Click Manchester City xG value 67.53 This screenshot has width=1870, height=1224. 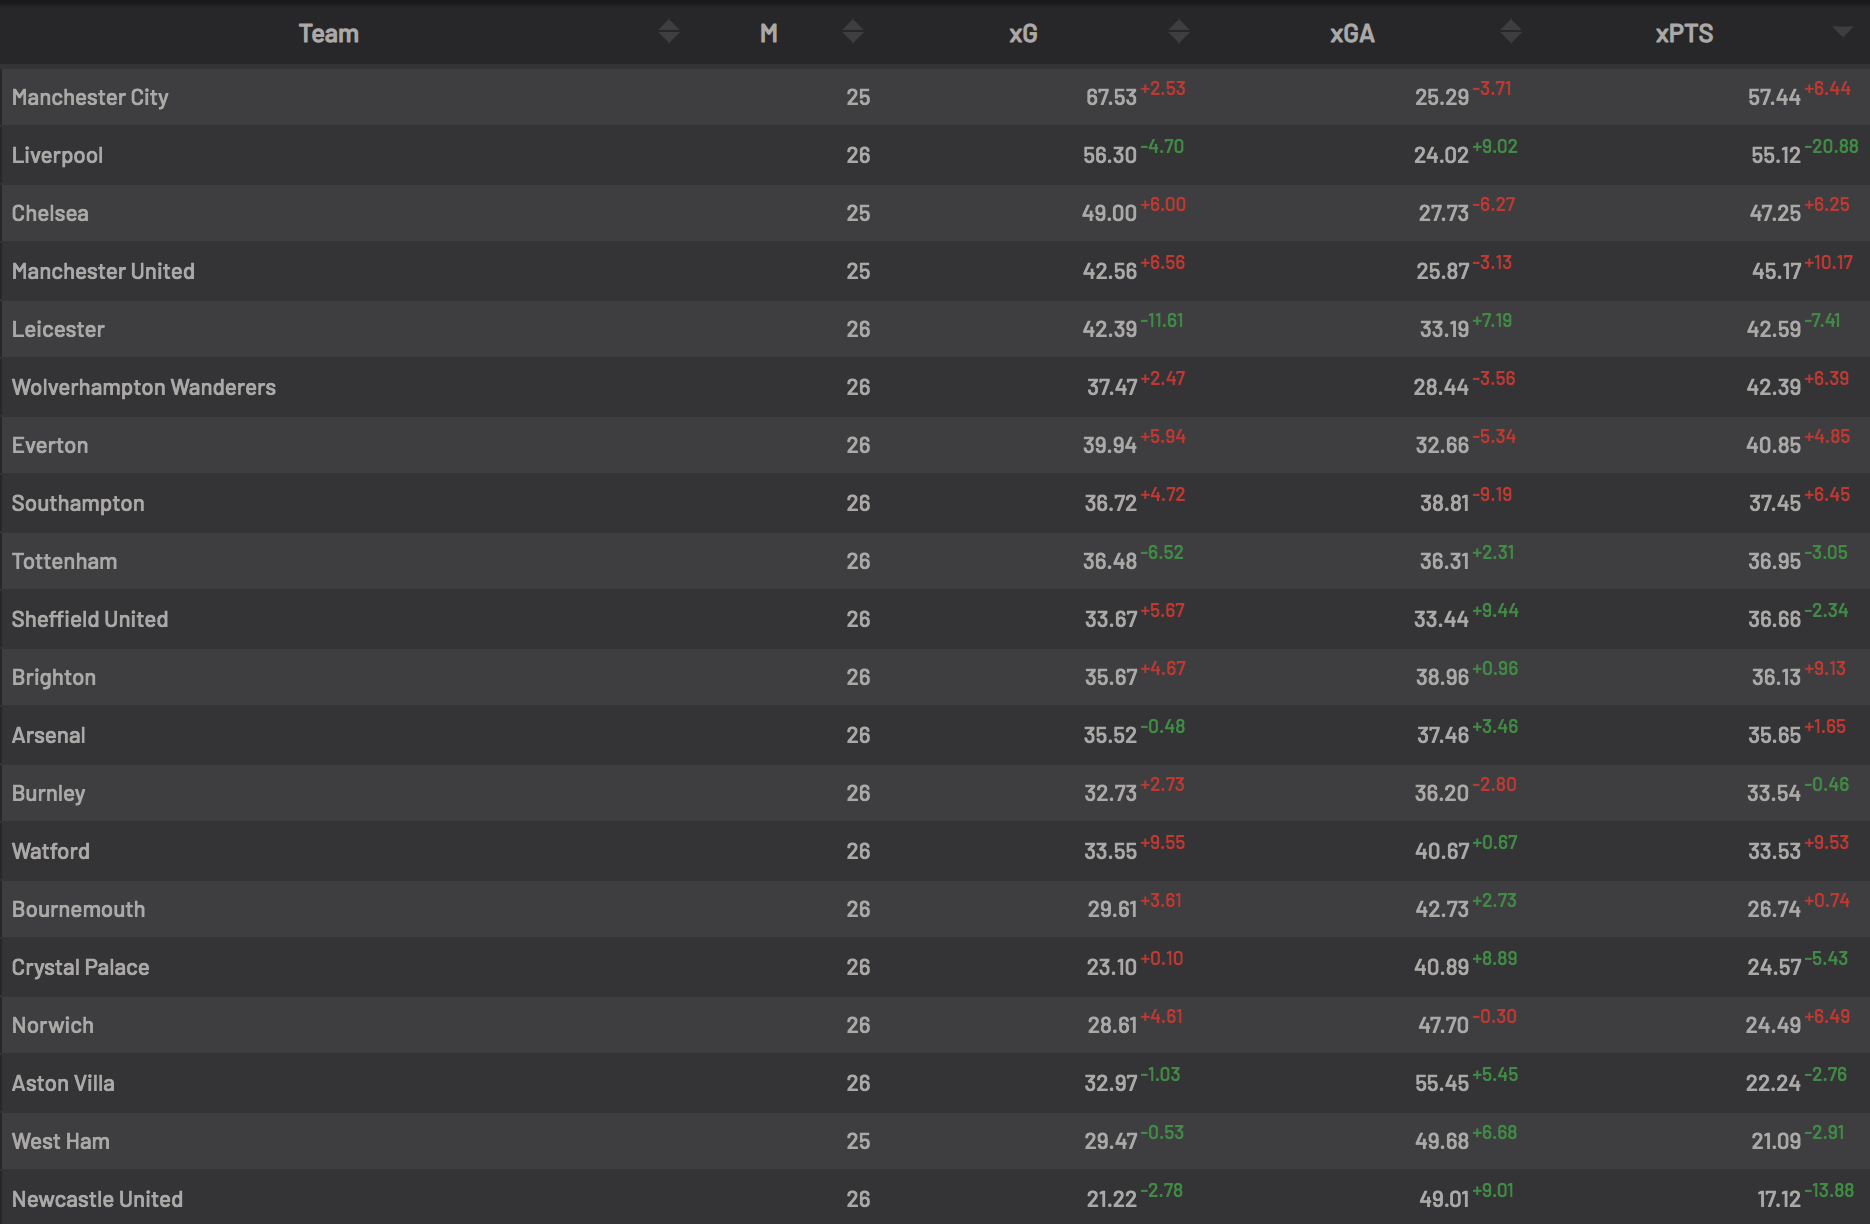1111,97
